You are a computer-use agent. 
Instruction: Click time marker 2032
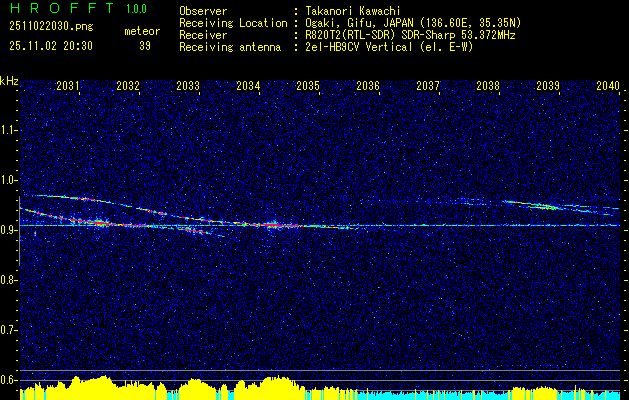coord(128,85)
